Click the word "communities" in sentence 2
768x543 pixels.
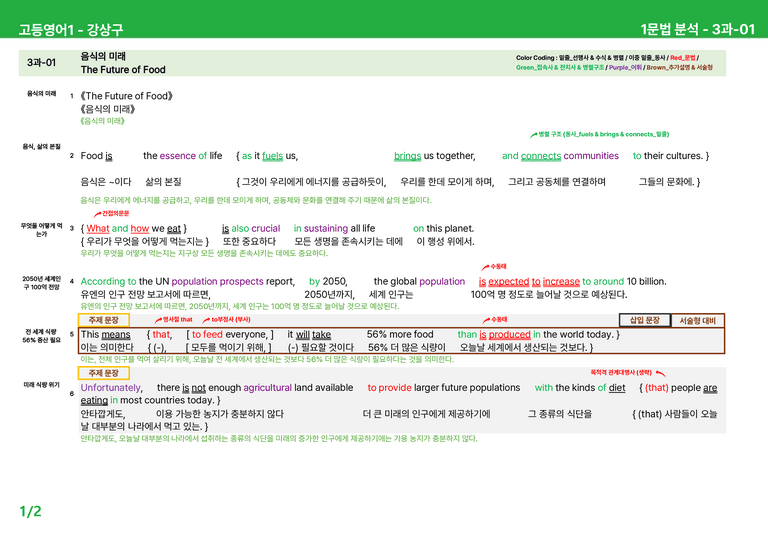[591, 156]
